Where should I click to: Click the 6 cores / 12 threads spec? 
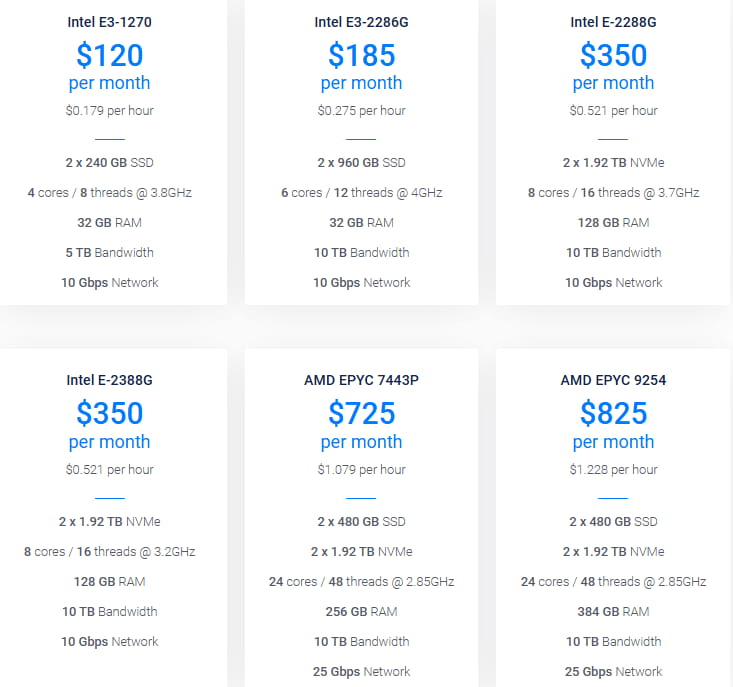pyautogui.click(x=361, y=193)
